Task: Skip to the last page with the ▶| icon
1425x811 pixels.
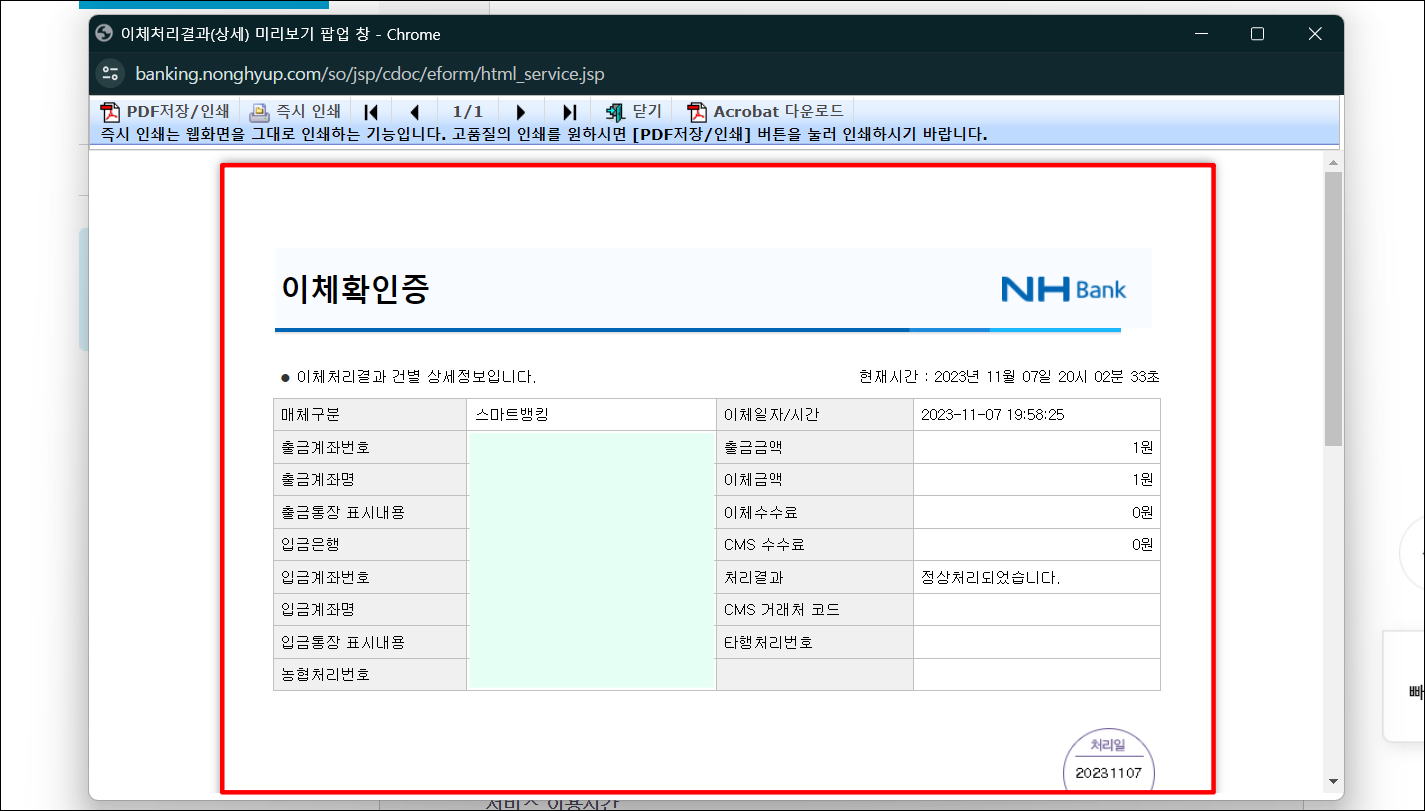Action: (568, 111)
